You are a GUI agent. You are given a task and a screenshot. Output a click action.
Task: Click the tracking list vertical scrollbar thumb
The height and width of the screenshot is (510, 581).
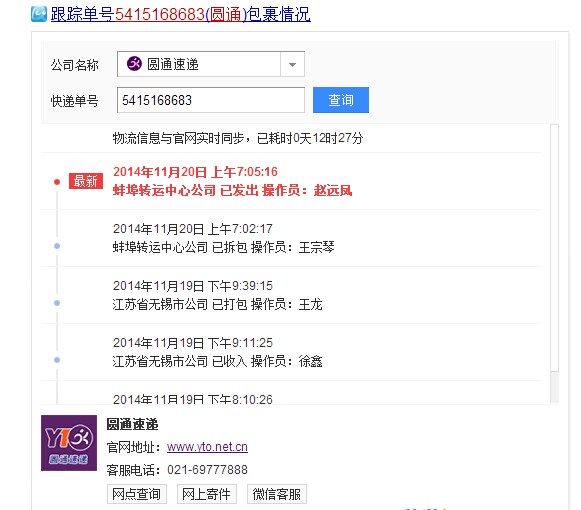click(554, 248)
